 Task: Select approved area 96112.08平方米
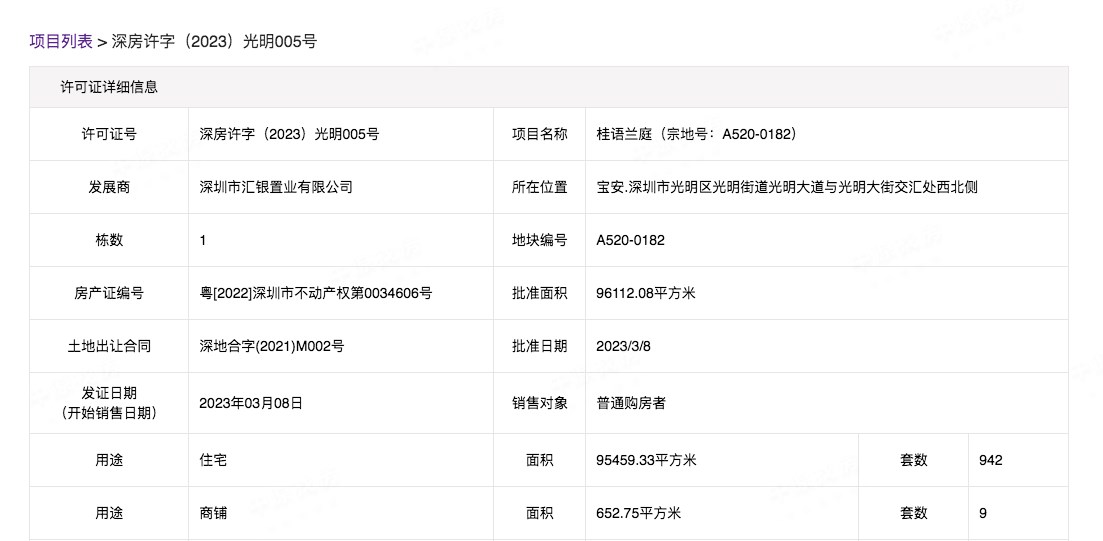point(646,293)
